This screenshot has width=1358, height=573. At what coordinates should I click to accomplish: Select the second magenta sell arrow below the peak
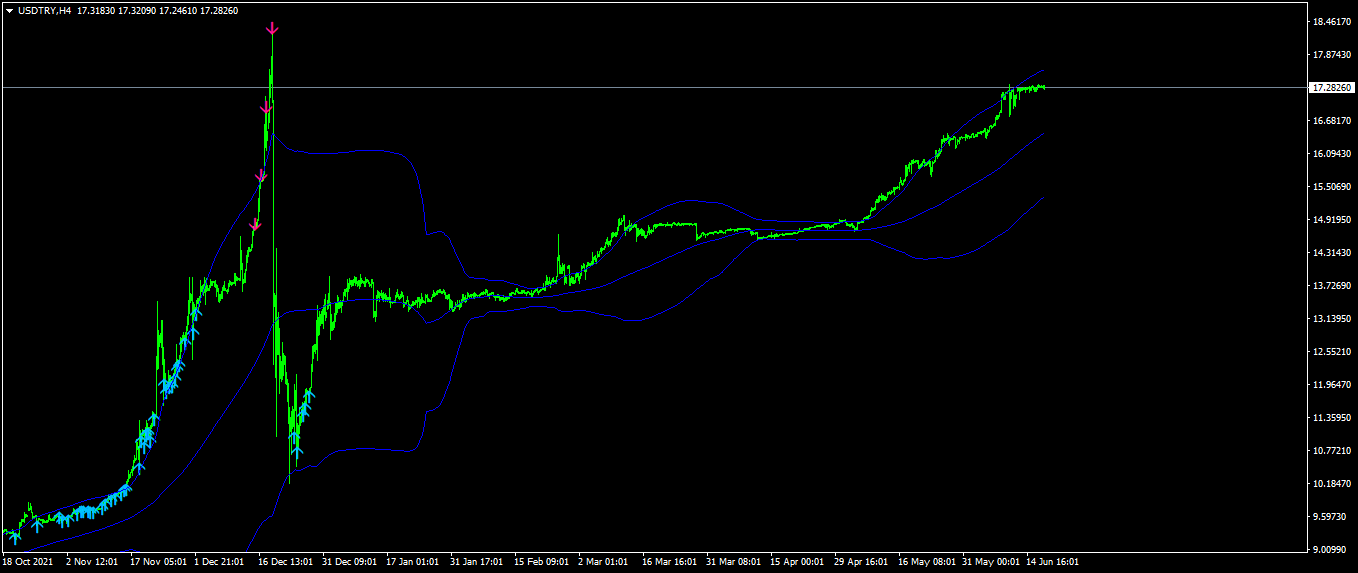click(x=266, y=108)
